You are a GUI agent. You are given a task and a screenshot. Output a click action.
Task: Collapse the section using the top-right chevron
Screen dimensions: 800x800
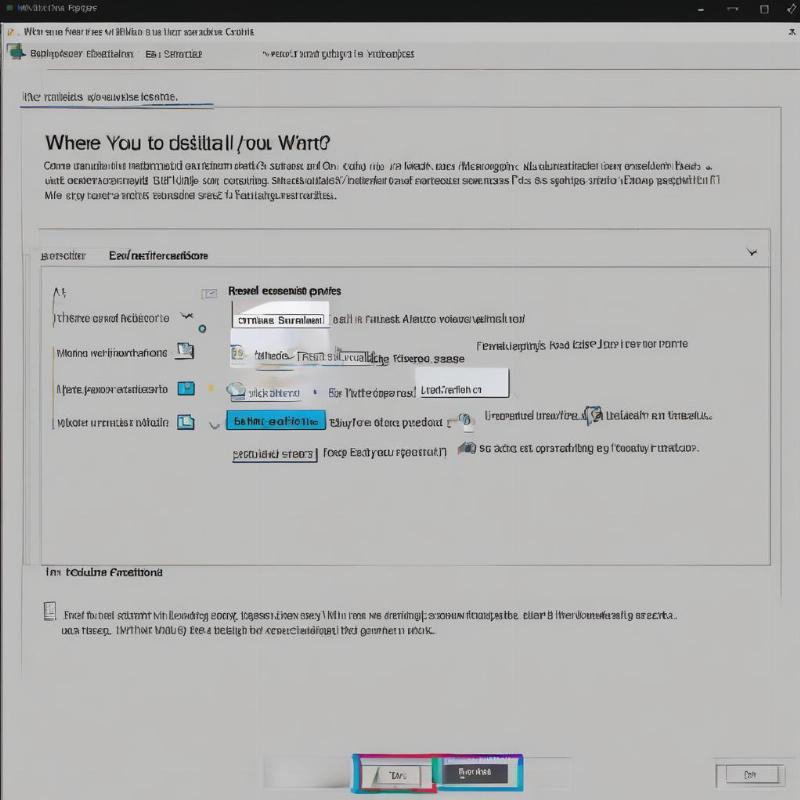click(x=751, y=253)
